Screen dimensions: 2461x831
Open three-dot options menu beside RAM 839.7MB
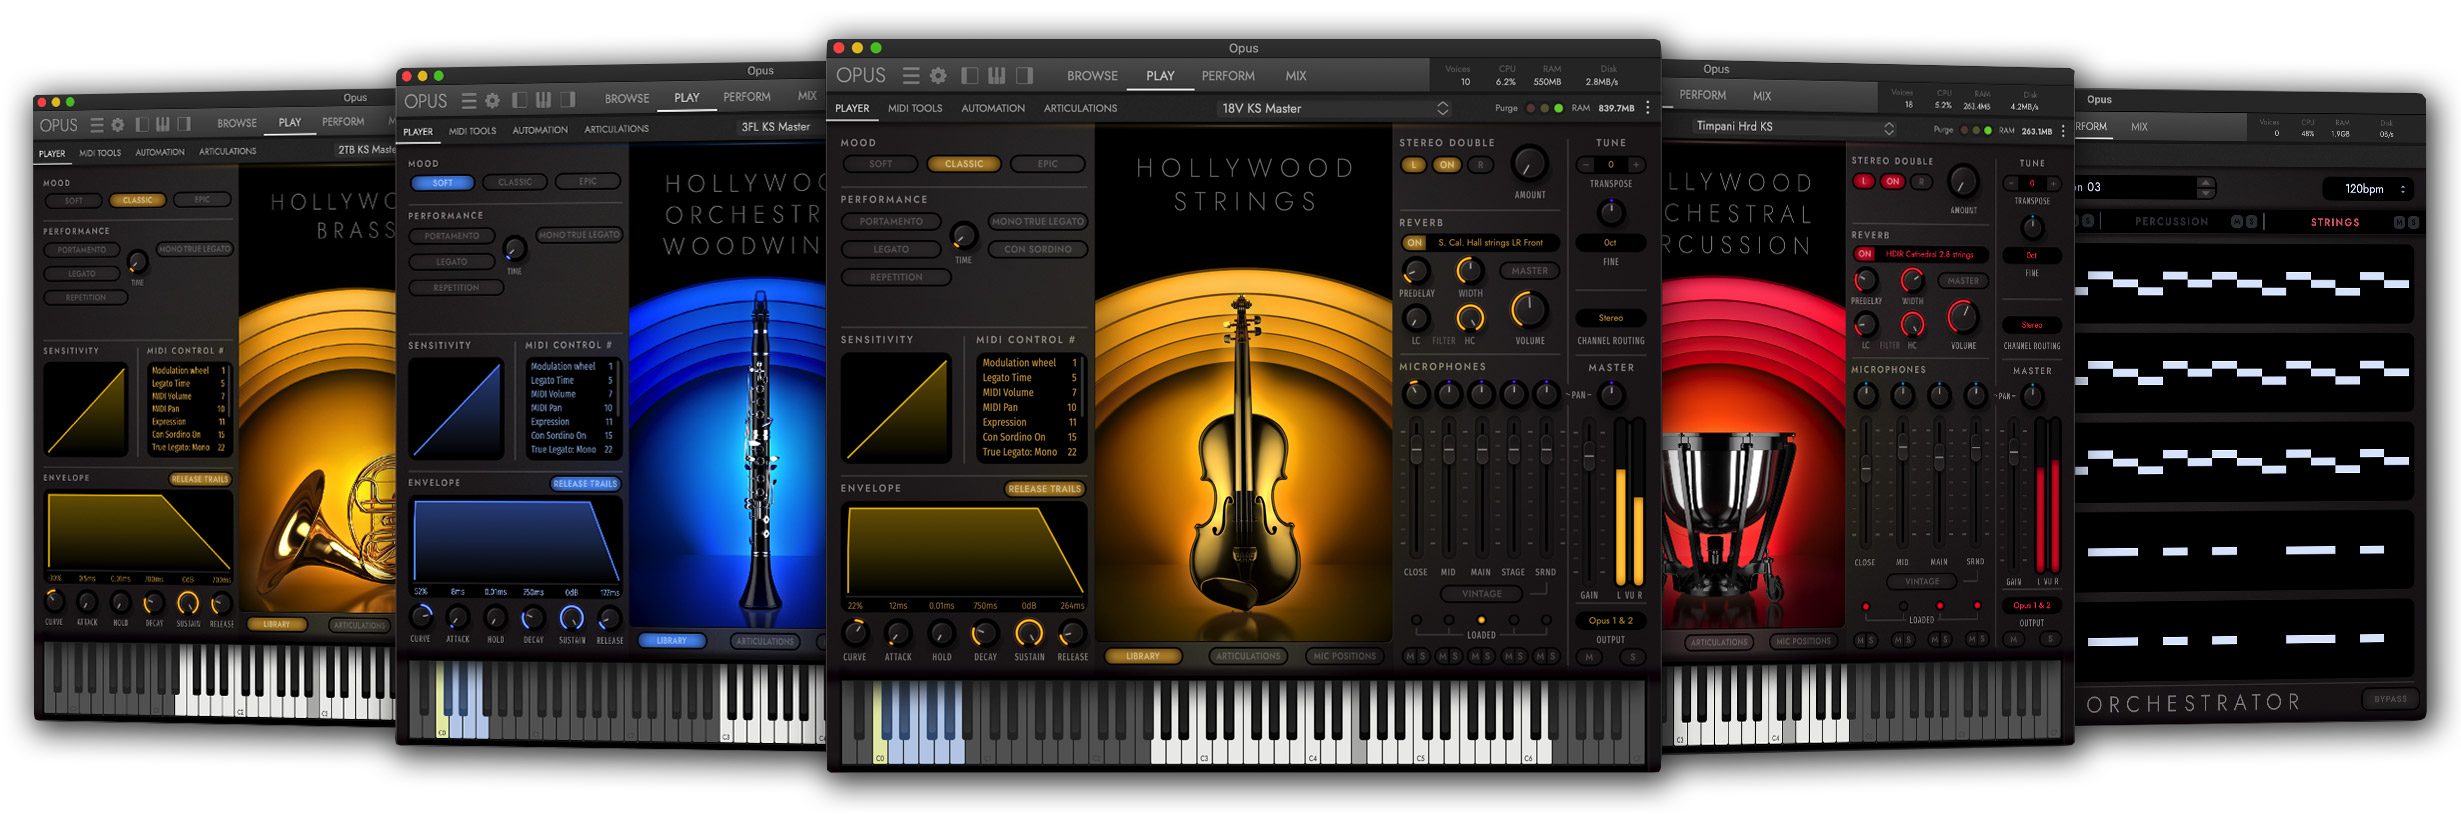(x=1648, y=108)
